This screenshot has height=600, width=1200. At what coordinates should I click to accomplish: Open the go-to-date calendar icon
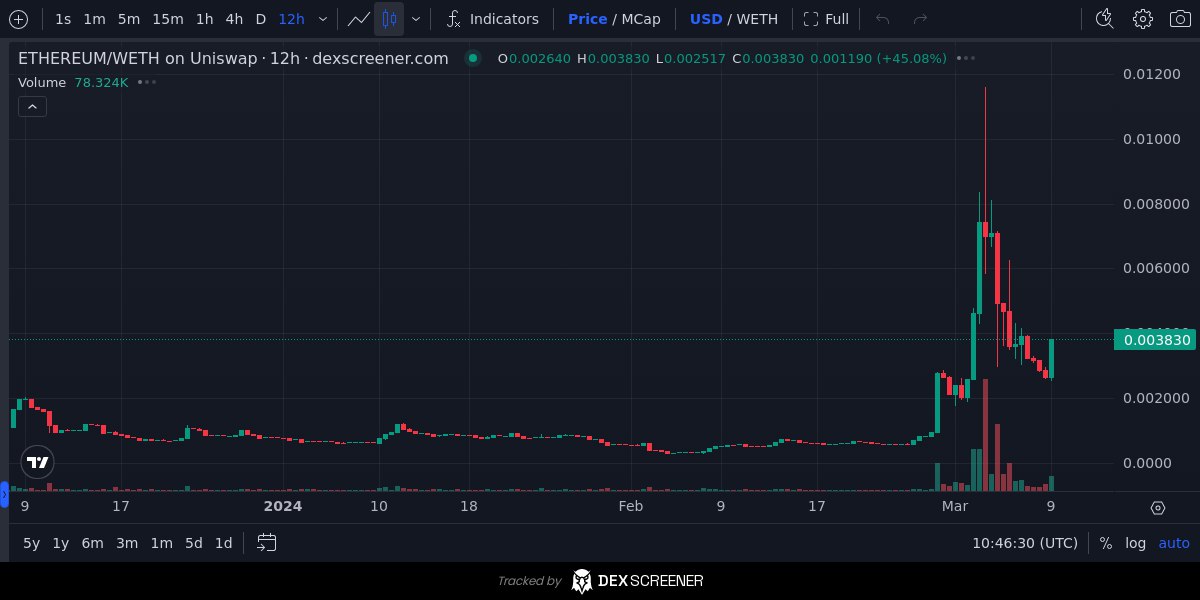[266, 543]
